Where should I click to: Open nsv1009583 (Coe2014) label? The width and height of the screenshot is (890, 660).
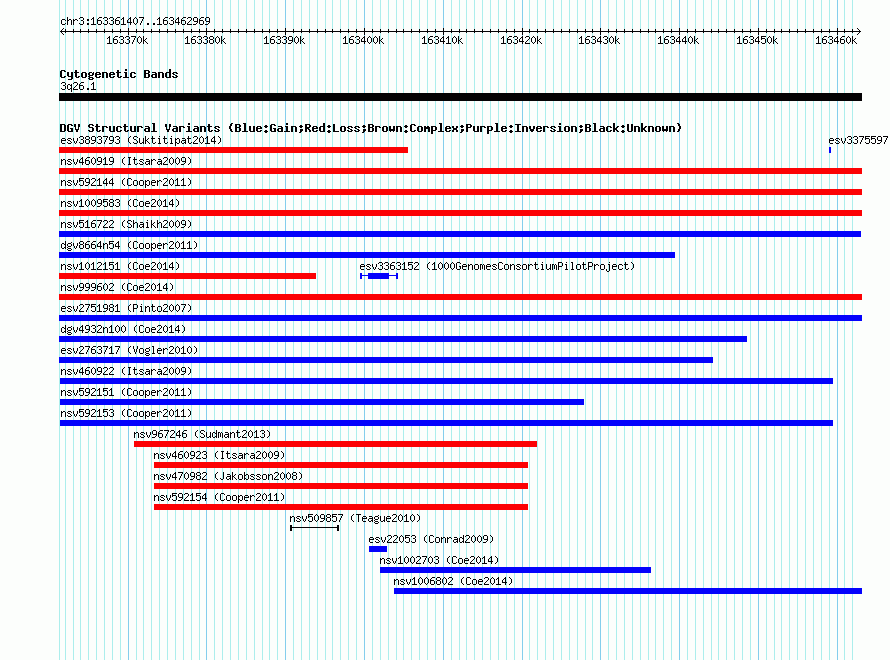[x=120, y=203]
